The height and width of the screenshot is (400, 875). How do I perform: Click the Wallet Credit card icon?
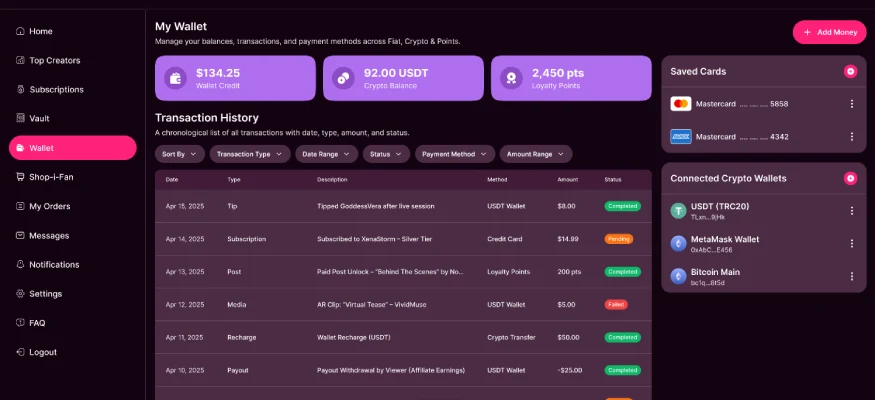coord(175,78)
